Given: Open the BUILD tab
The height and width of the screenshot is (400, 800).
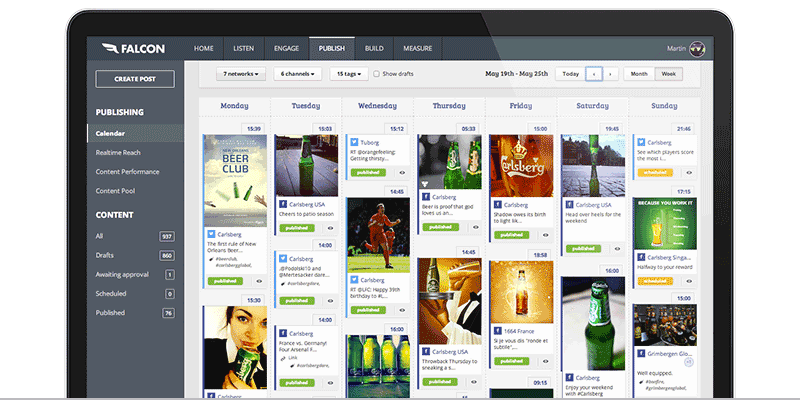Looking at the screenshot, I should click(374, 48).
